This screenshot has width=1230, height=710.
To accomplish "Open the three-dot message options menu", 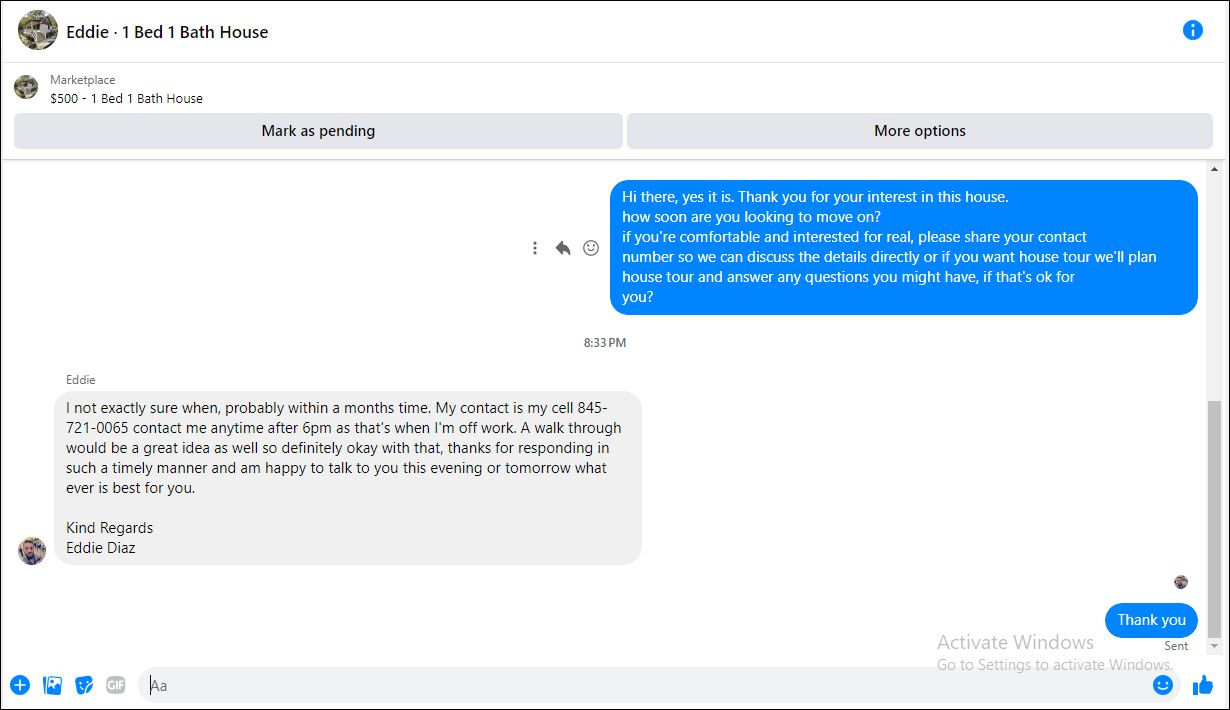I will click(x=535, y=248).
